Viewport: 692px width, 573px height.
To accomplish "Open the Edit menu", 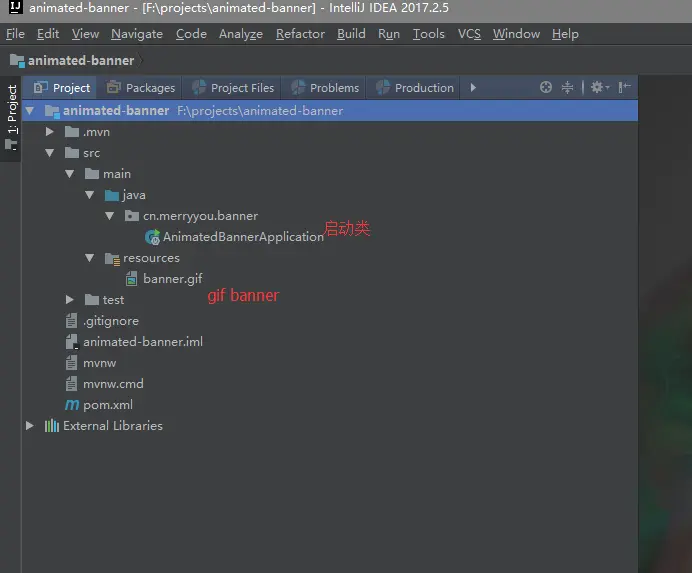I will click(48, 34).
